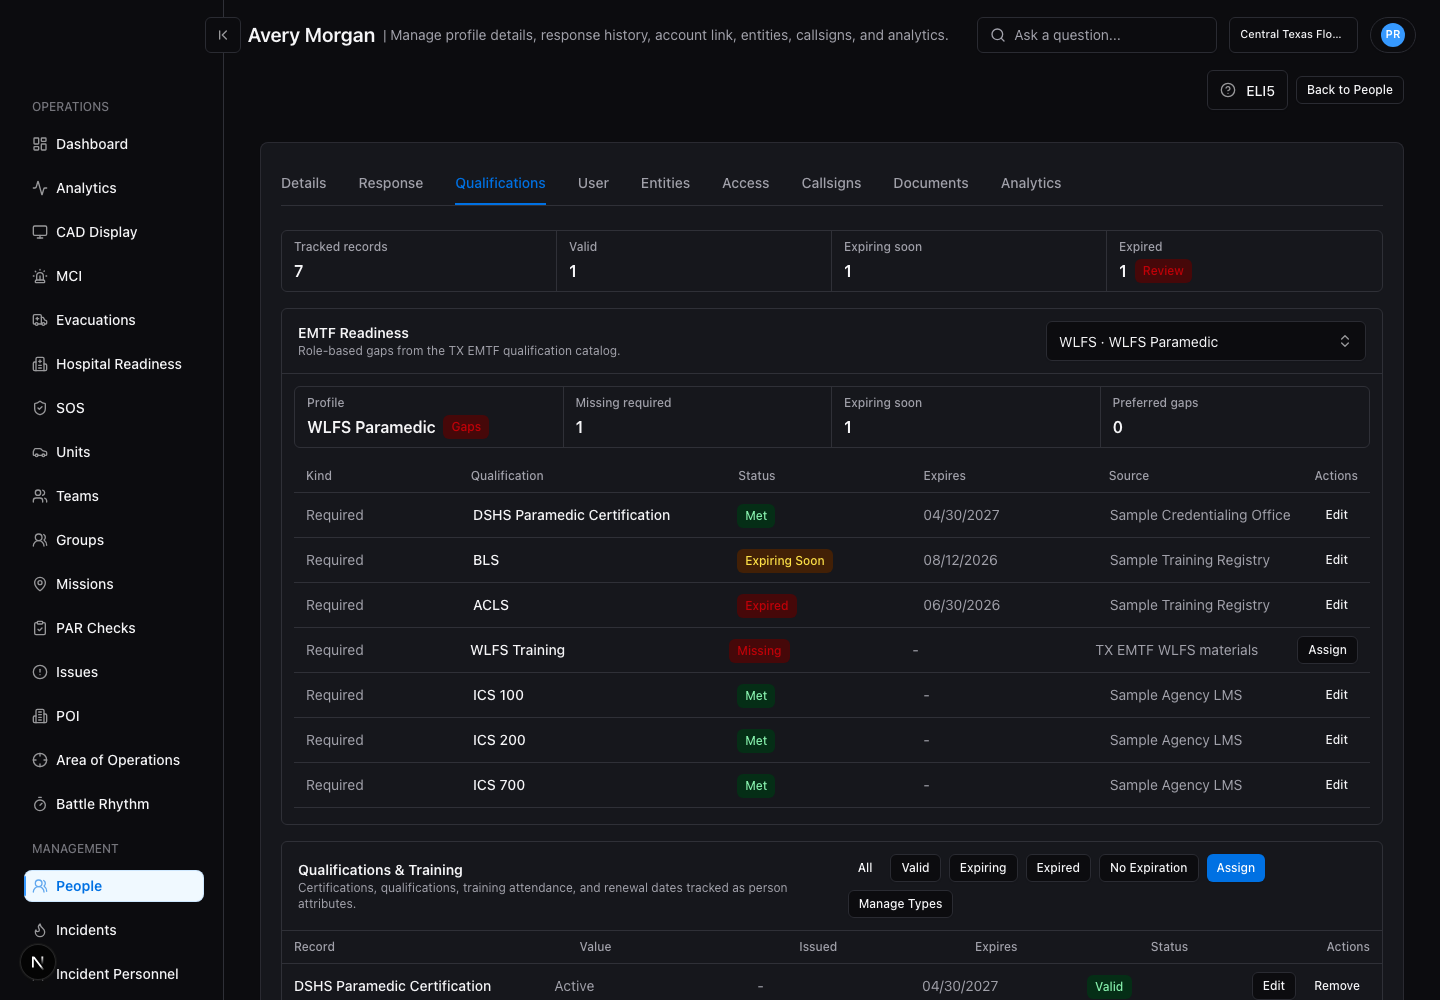Open Incidents flame icon
The width and height of the screenshot is (1440, 1000).
40,930
